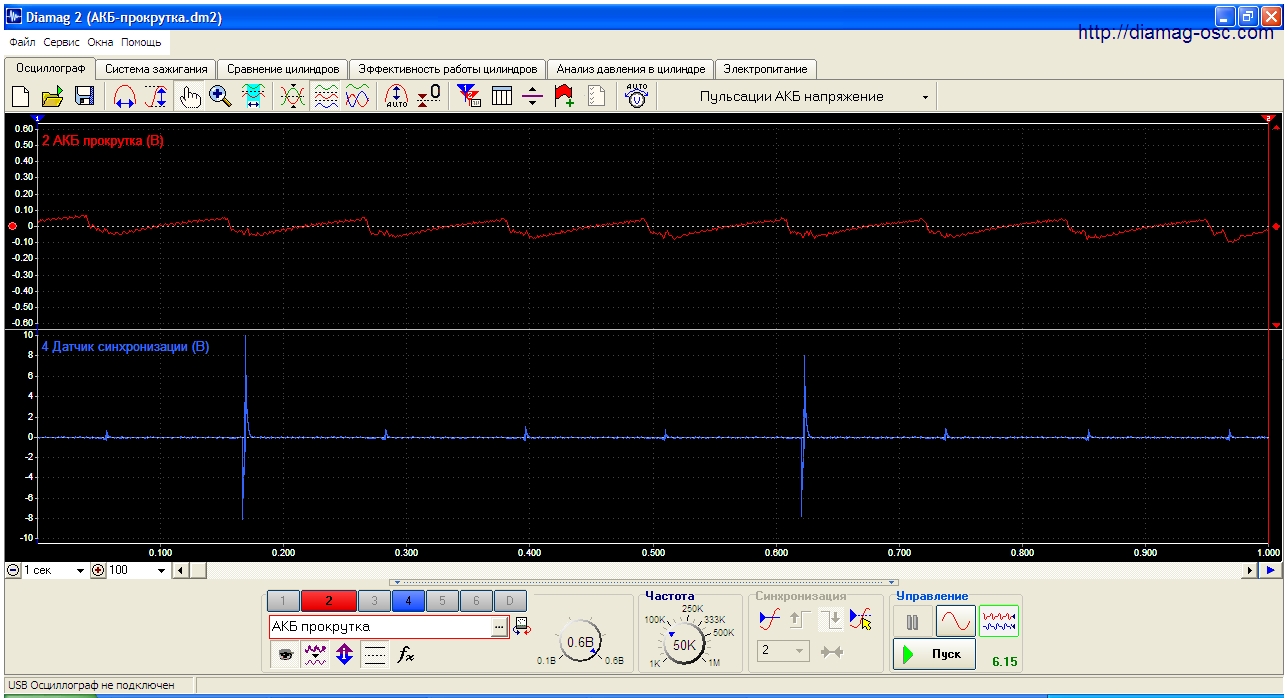Select blue channel 4 button
This screenshot has height=698, width=1288.
[409, 601]
